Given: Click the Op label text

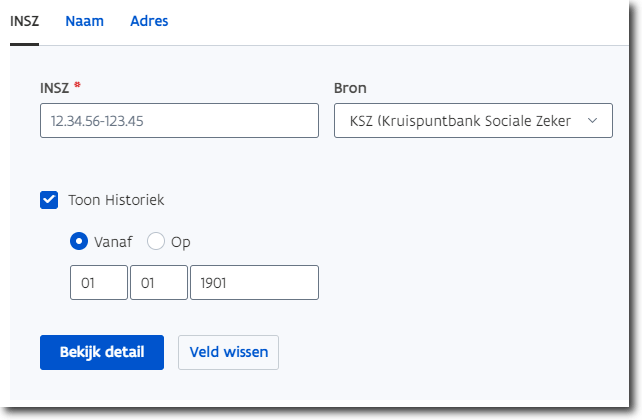Looking at the screenshot, I should tap(181, 242).
